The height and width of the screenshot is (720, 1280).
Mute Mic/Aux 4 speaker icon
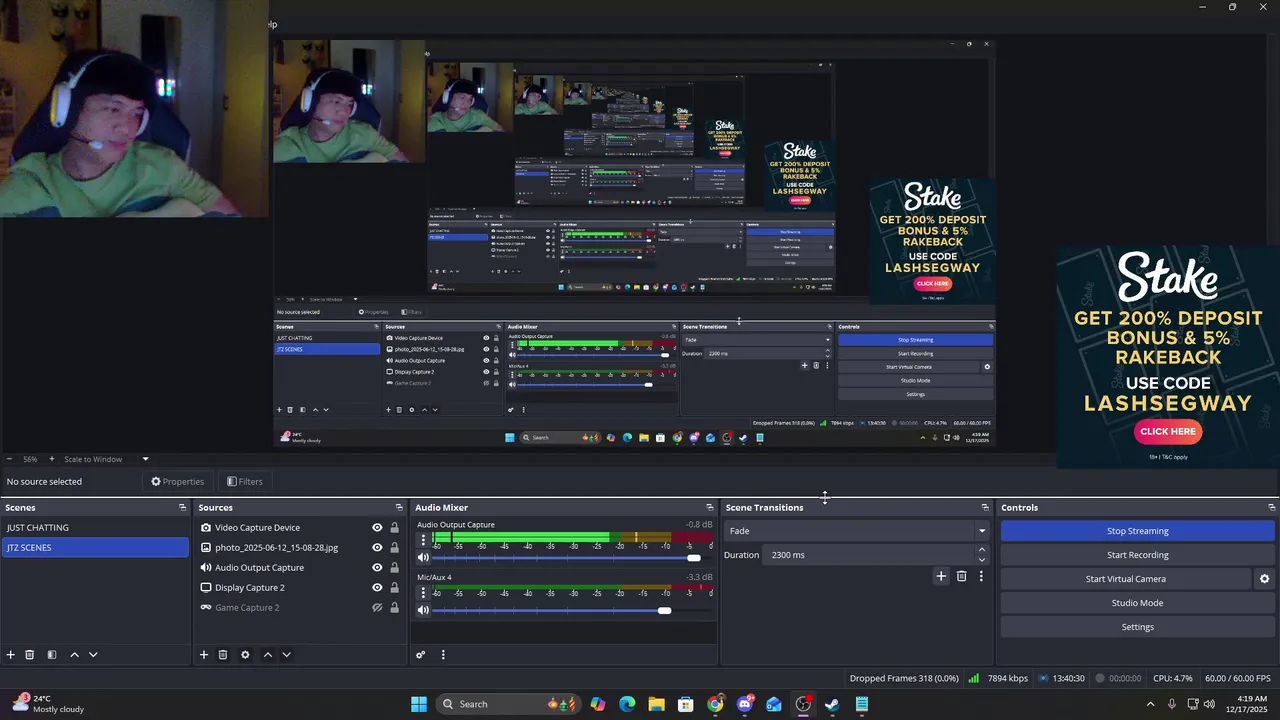tap(423, 610)
